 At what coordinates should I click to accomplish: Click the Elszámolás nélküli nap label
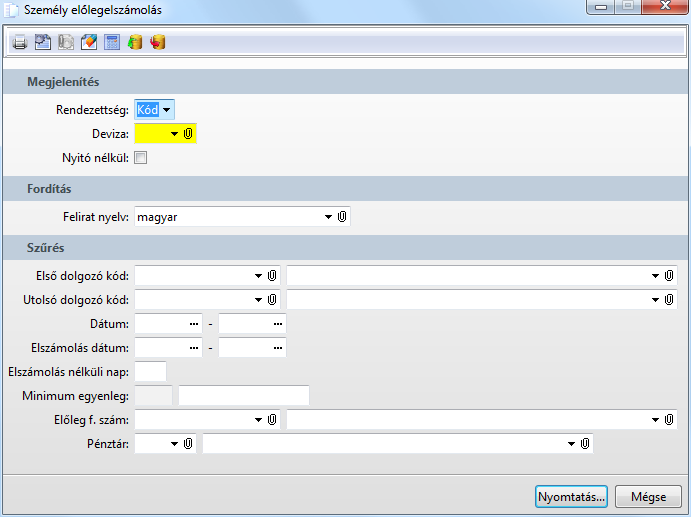click(x=68, y=372)
